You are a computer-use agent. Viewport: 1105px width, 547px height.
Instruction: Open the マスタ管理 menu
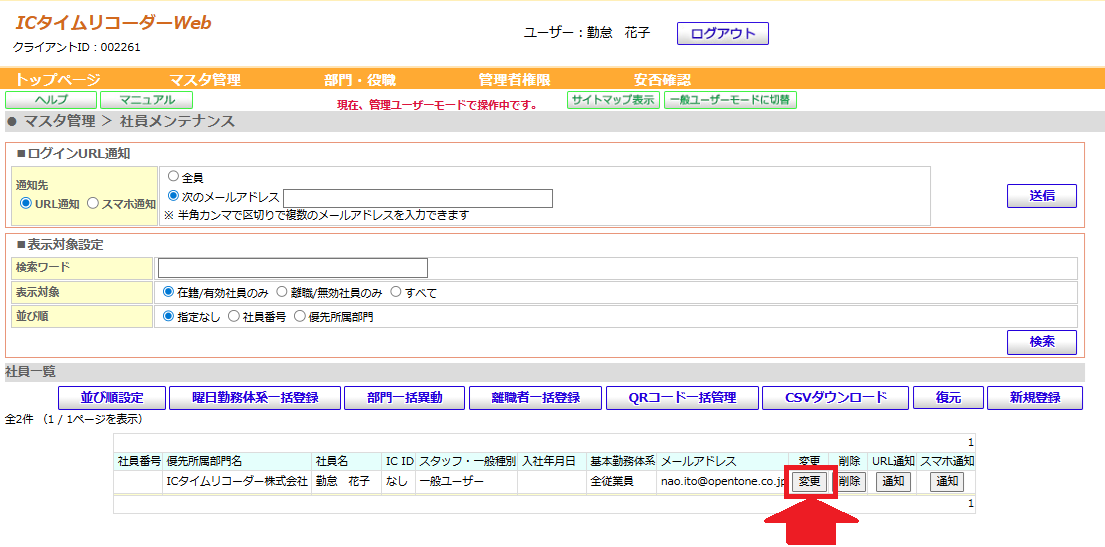[205, 80]
